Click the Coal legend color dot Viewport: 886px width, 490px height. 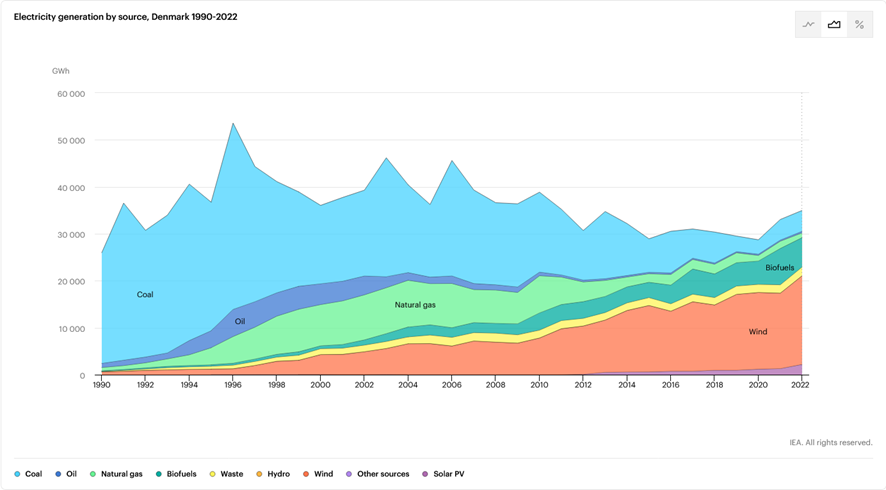tap(17, 474)
